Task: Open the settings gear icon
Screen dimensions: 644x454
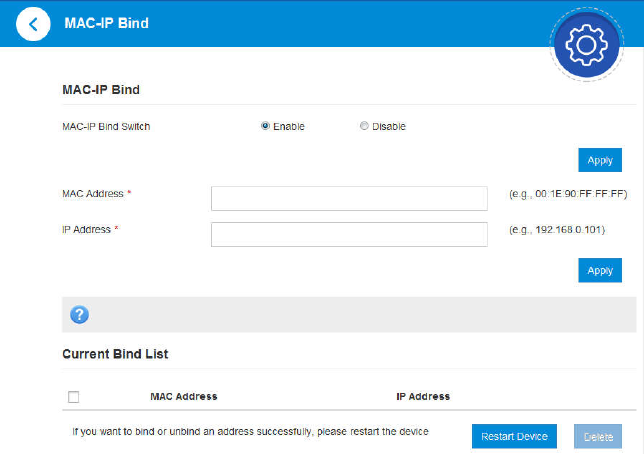Action: 586,46
